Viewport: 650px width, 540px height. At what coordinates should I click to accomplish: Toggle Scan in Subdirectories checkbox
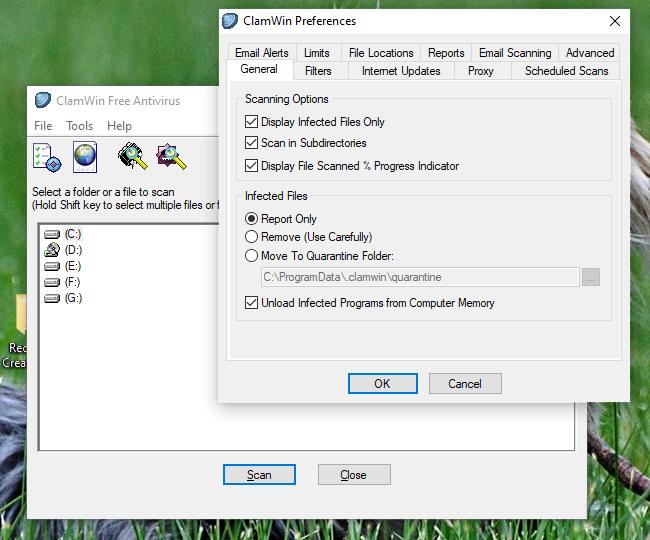251,143
